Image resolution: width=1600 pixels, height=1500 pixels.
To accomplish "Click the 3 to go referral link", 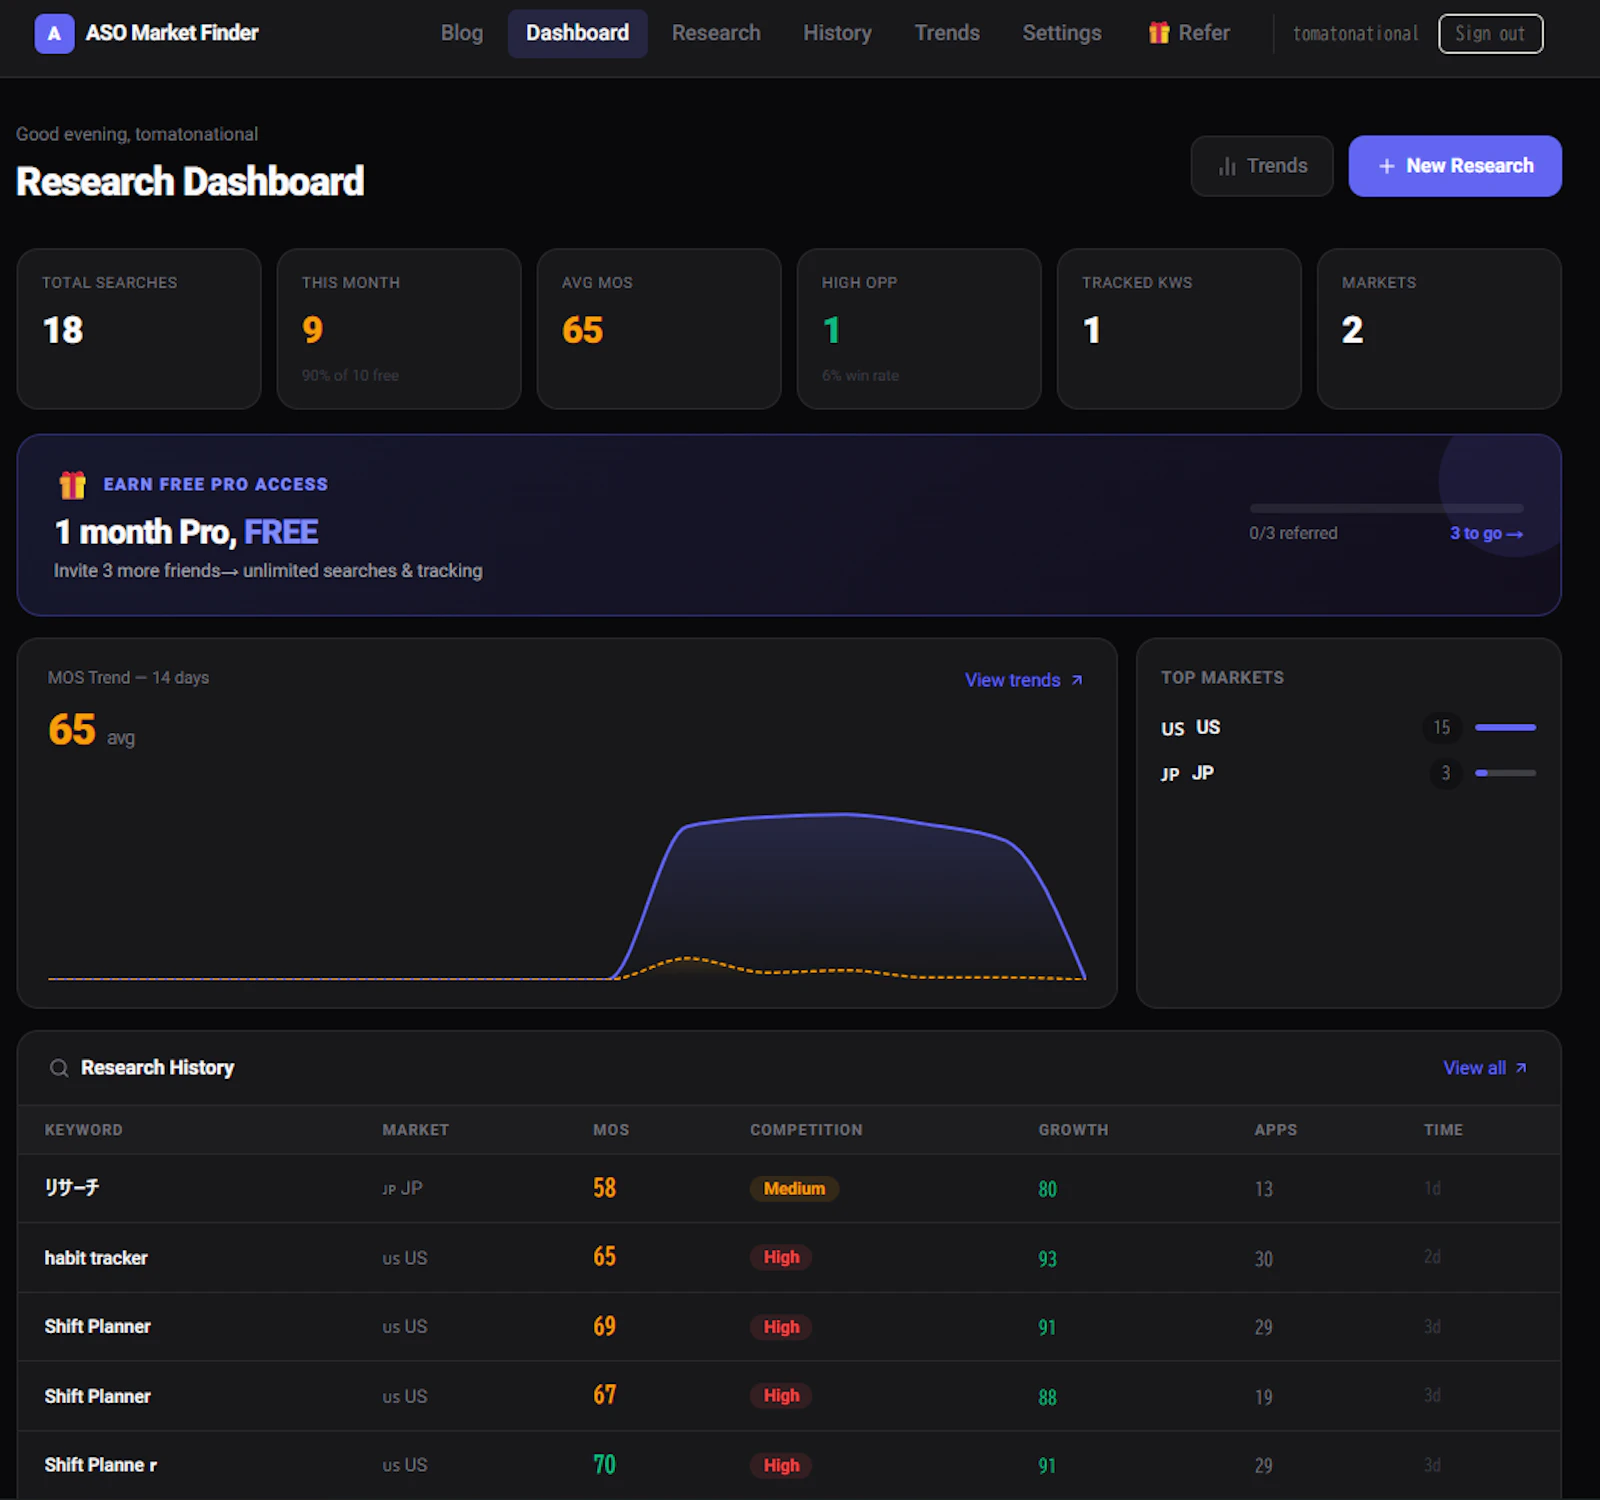I will point(1486,534).
